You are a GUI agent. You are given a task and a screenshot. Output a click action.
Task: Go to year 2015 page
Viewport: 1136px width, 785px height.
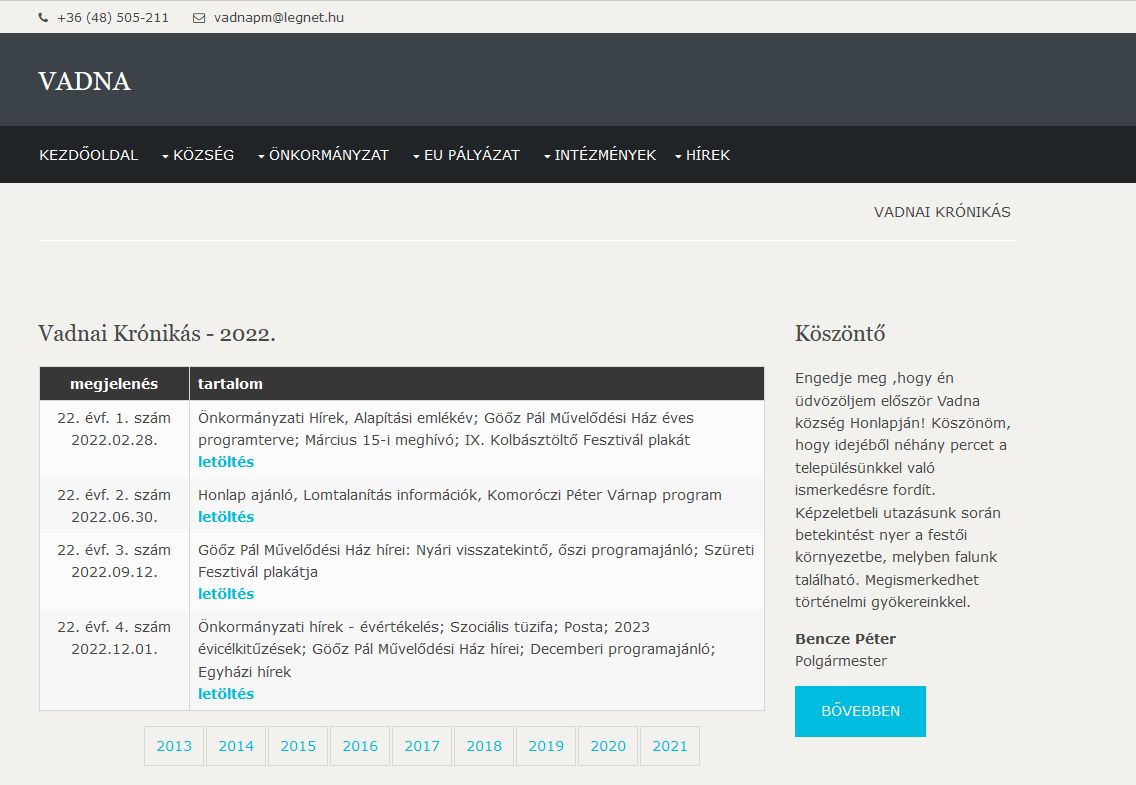coord(298,746)
